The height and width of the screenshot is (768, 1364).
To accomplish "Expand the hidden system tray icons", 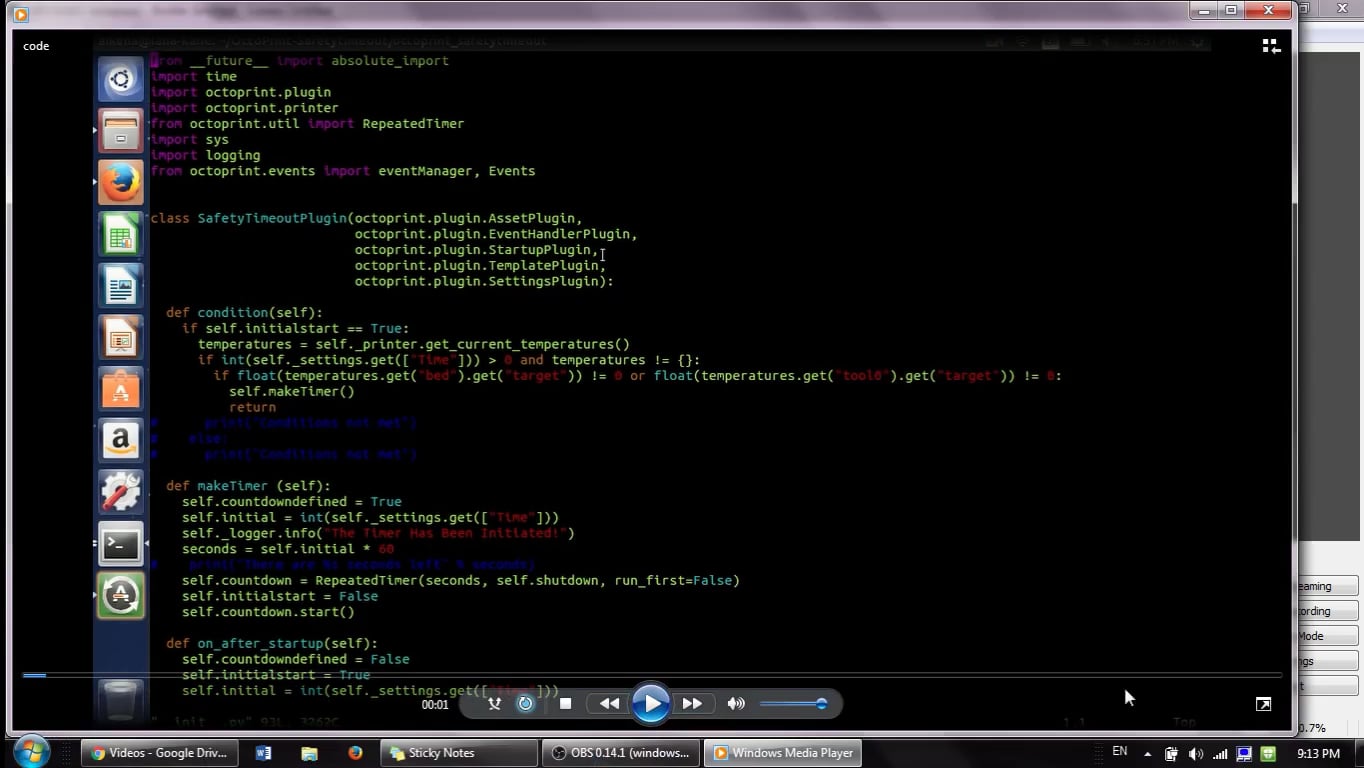I will coord(1147,754).
